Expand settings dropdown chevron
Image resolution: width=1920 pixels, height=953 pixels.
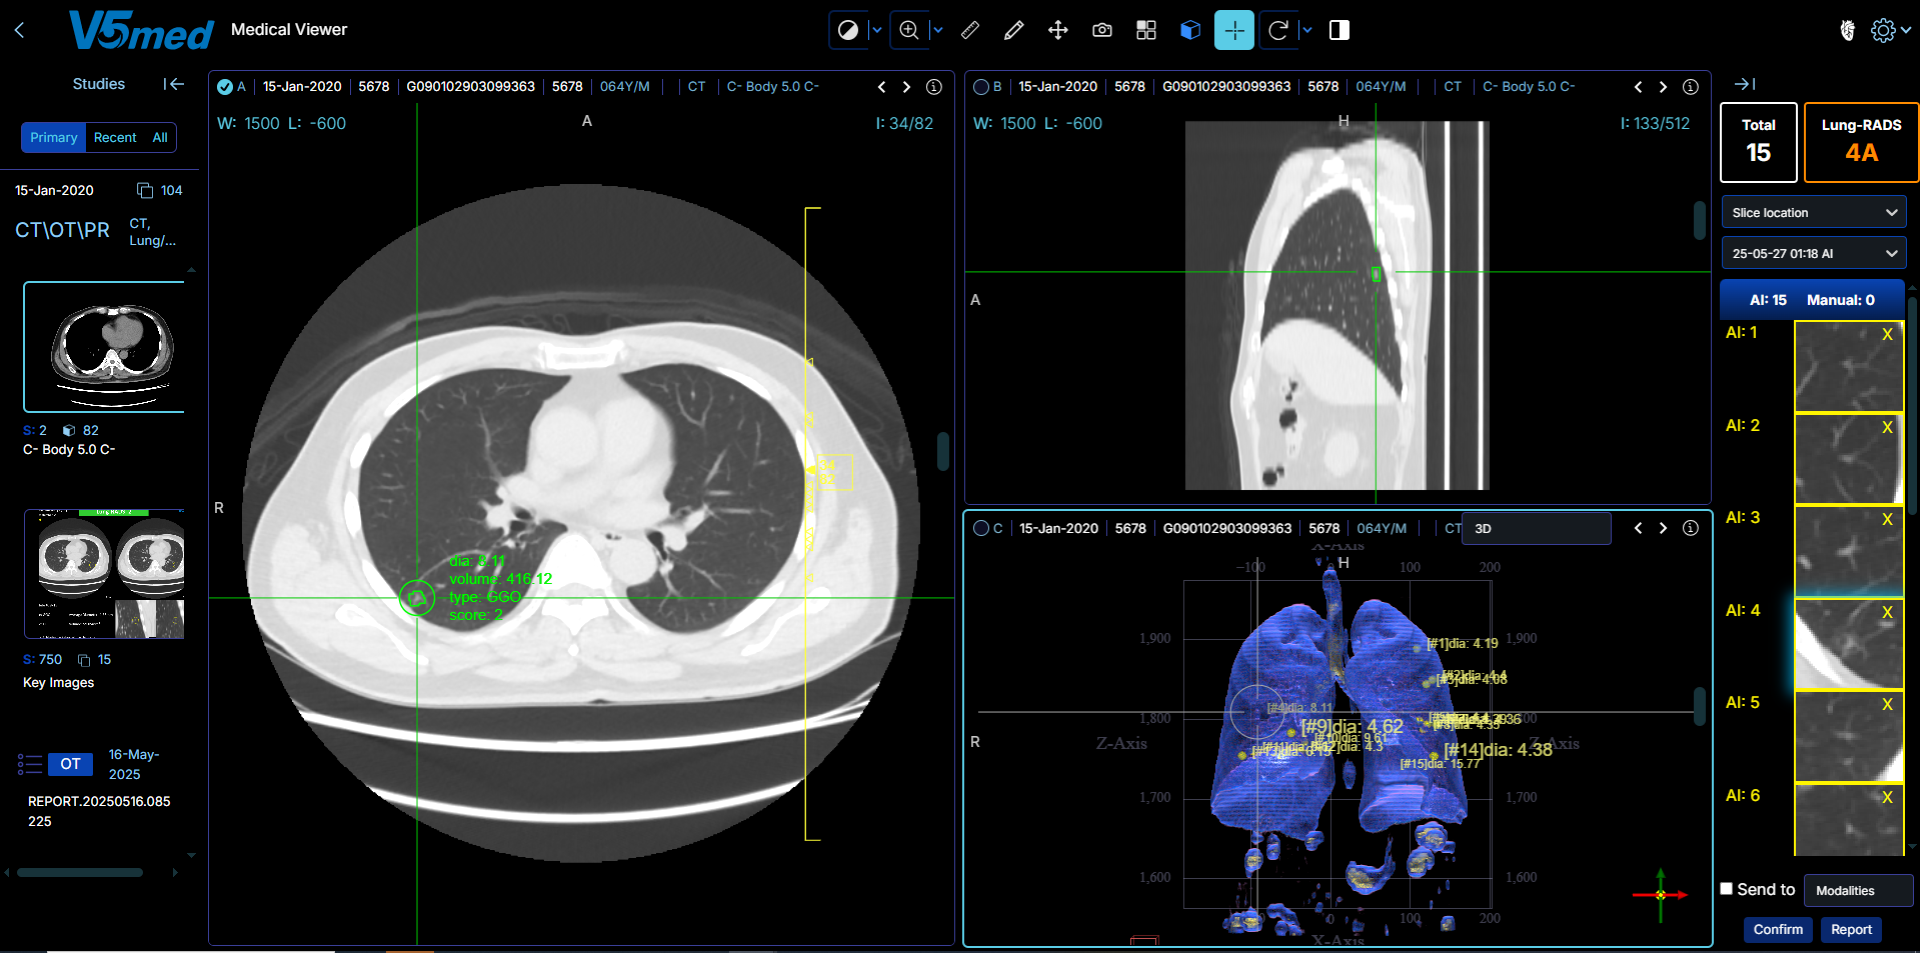tap(1906, 30)
